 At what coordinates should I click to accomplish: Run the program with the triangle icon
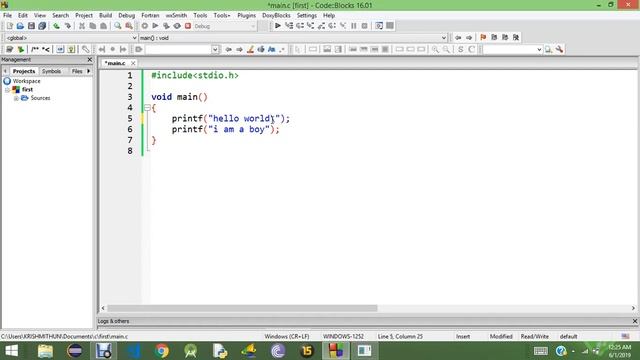tap(155, 26)
